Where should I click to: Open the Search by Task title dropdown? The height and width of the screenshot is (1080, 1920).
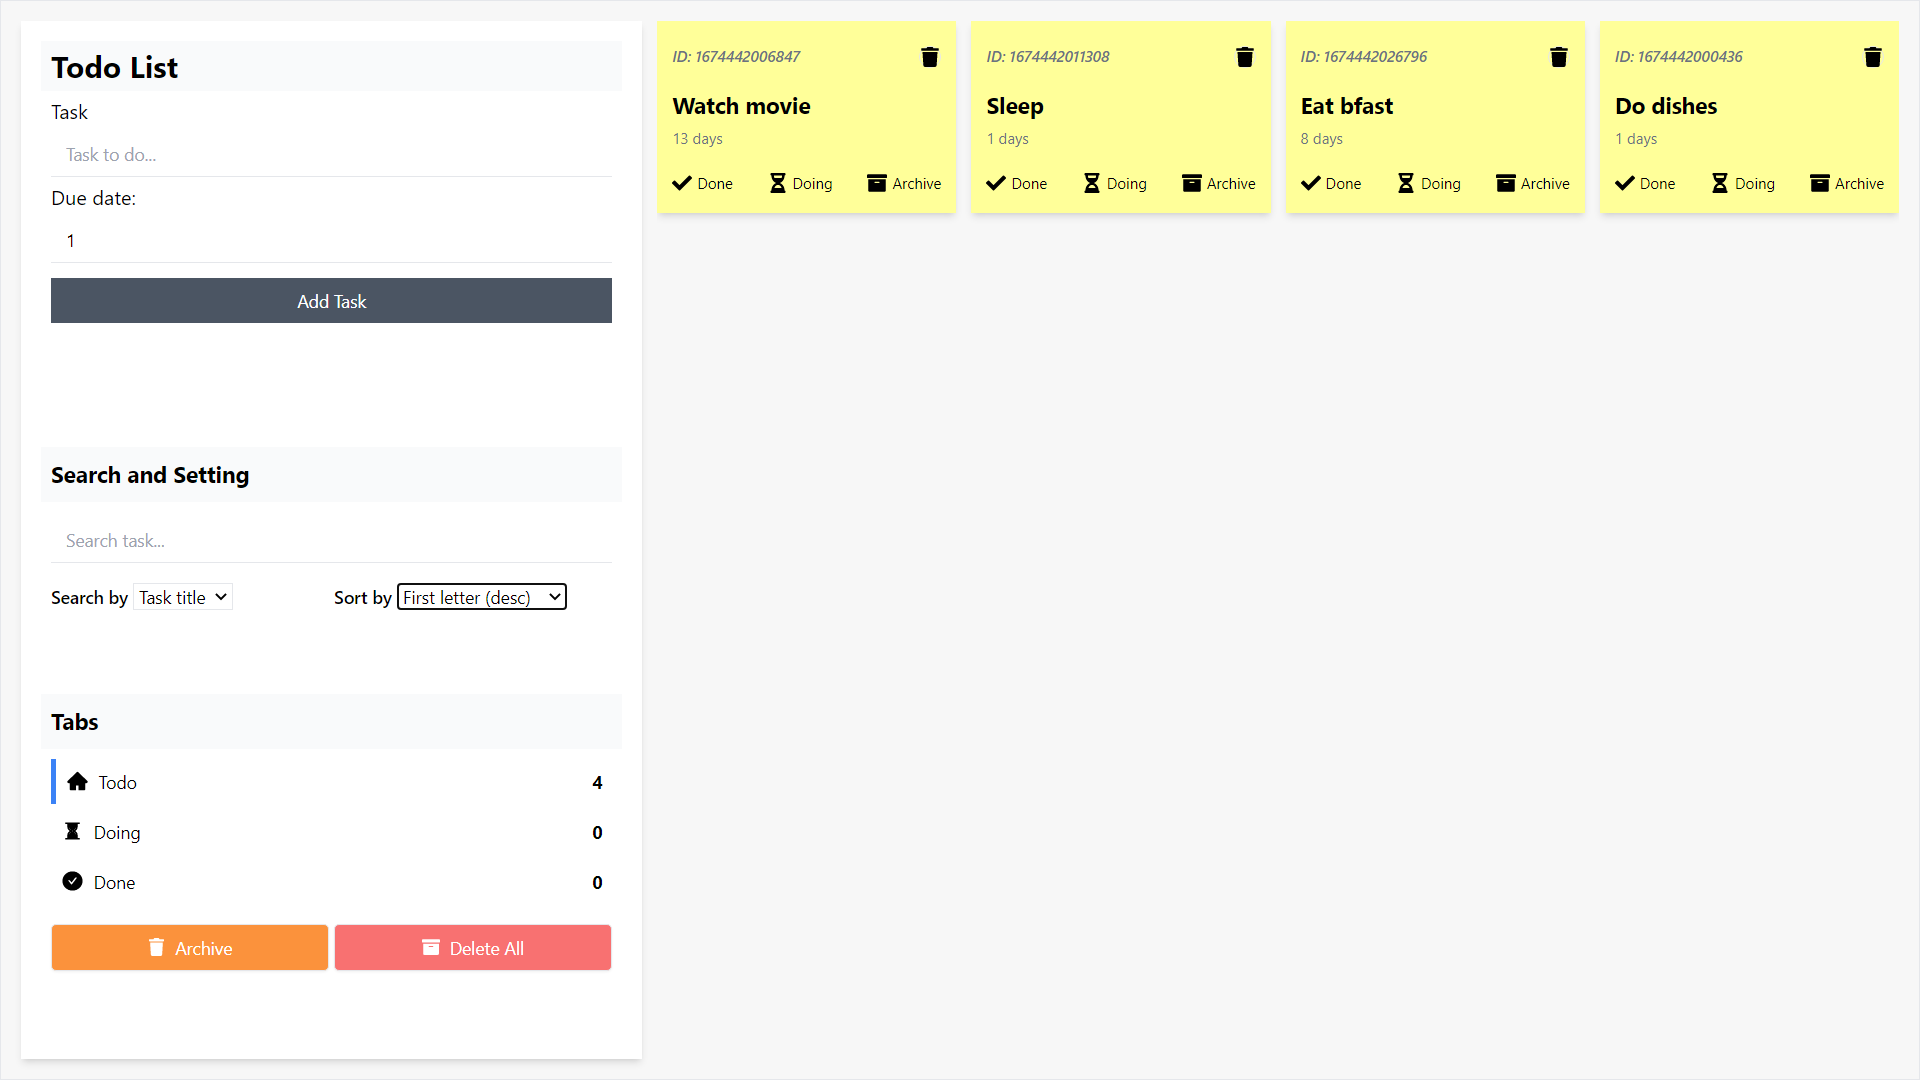coord(183,597)
